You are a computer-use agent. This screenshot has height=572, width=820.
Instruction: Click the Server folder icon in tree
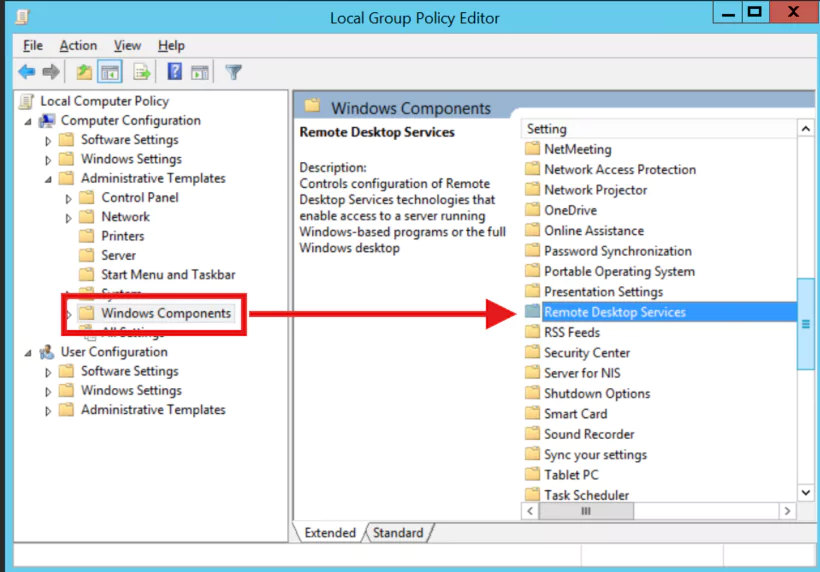pos(86,255)
